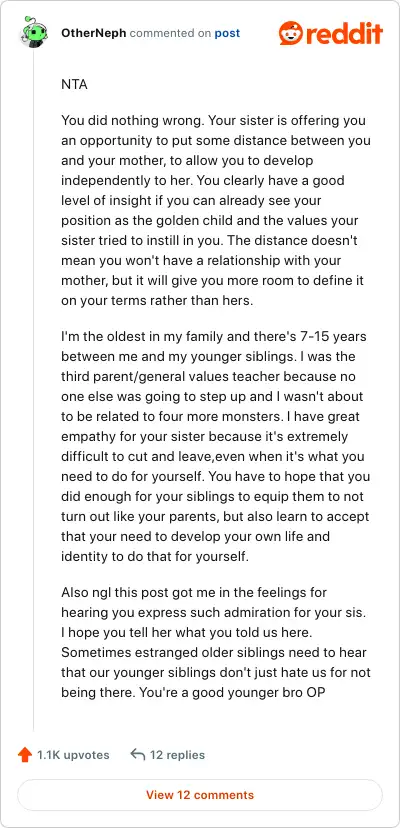This screenshot has width=400, height=828.
Task: Follow the blue "post" link in header
Action: (x=227, y=33)
